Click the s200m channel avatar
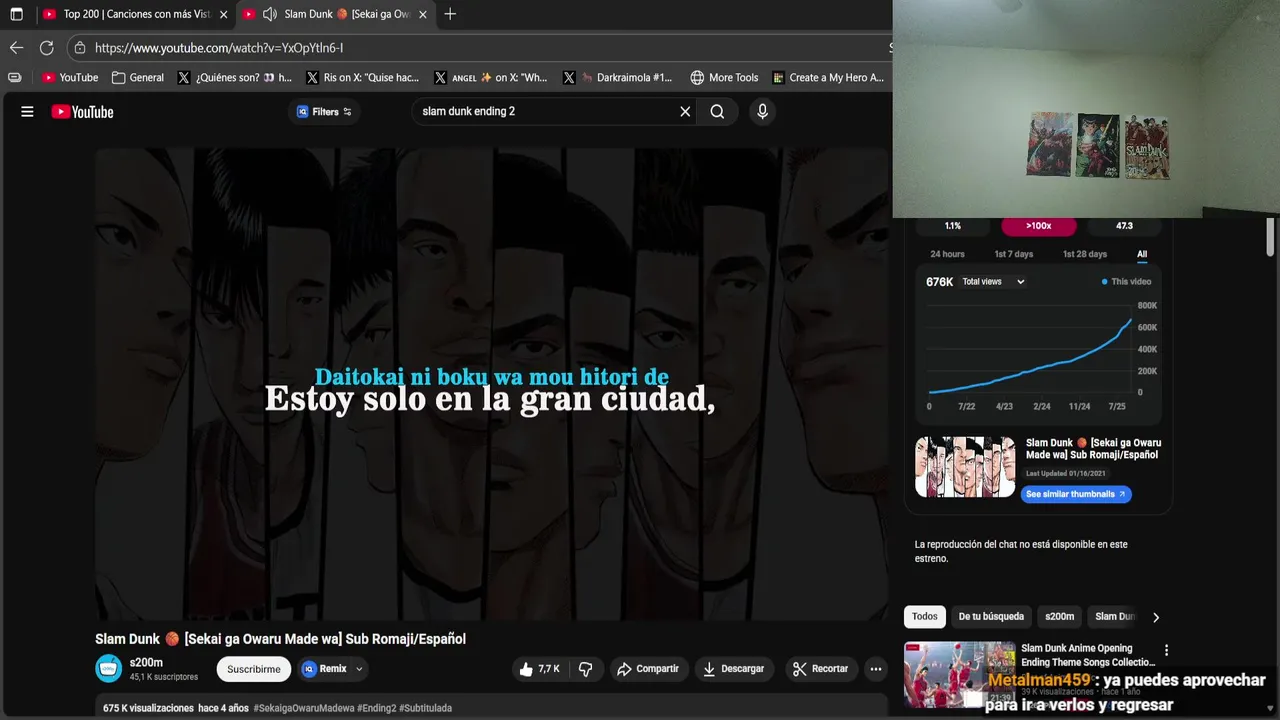The height and width of the screenshot is (720, 1280). pos(108,668)
